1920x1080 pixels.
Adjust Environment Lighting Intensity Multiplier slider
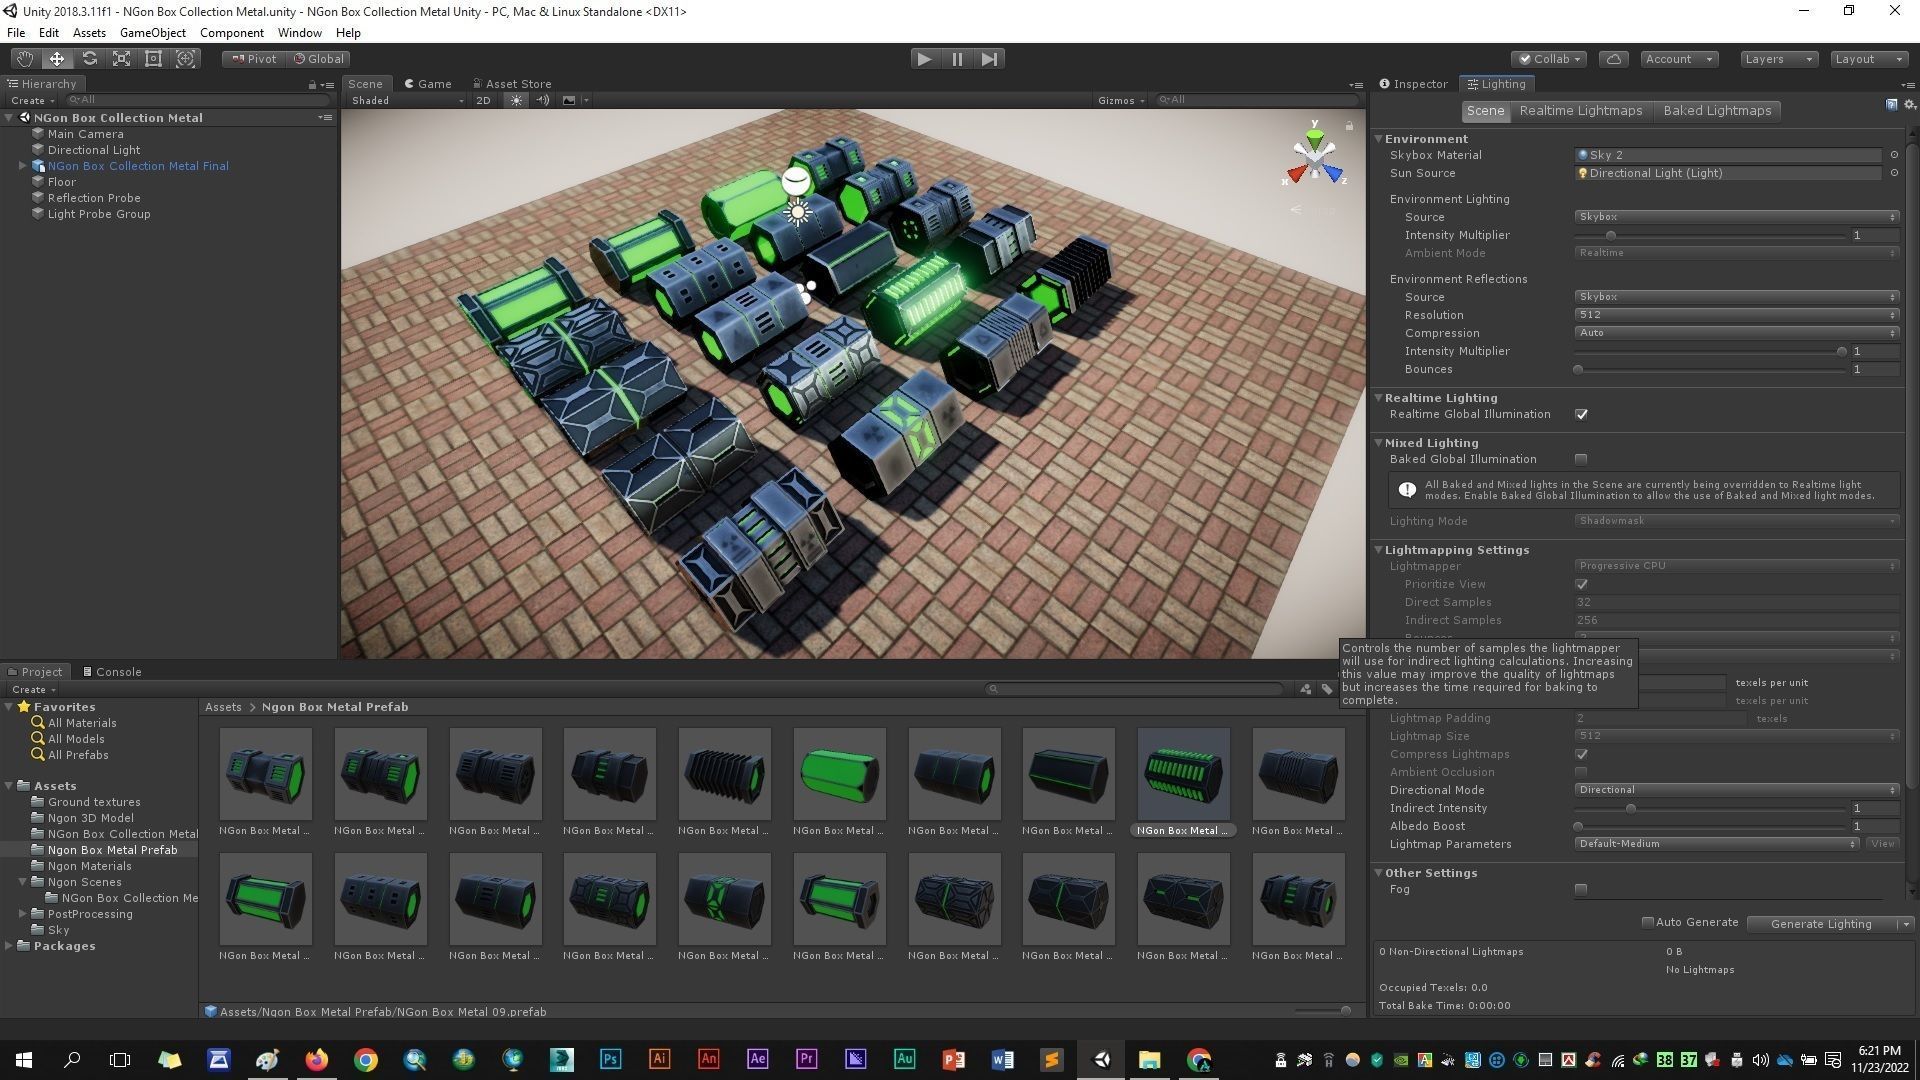coord(1610,235)
